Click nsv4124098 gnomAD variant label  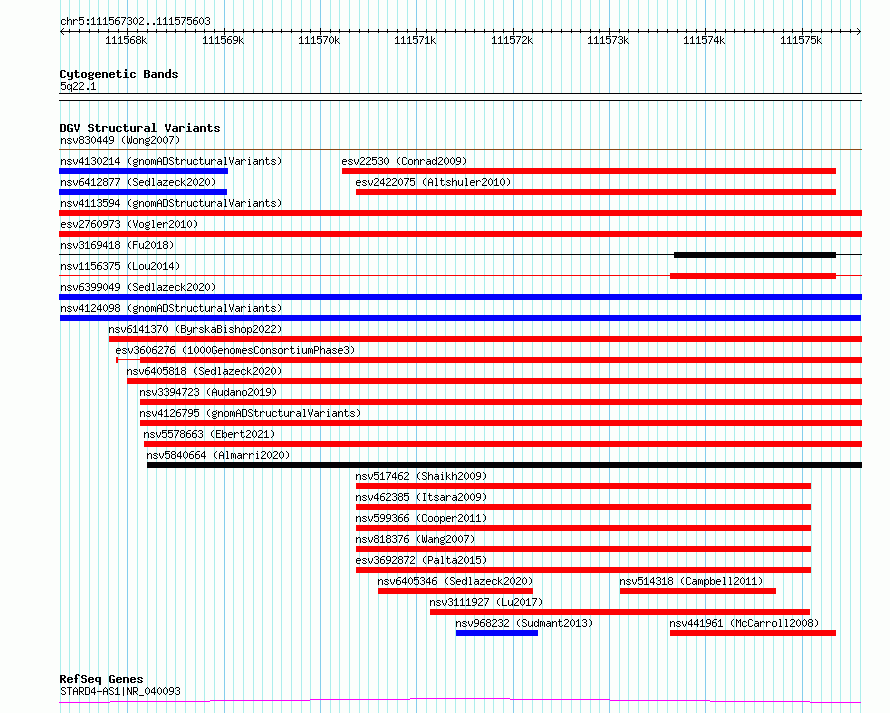point(171,308)
